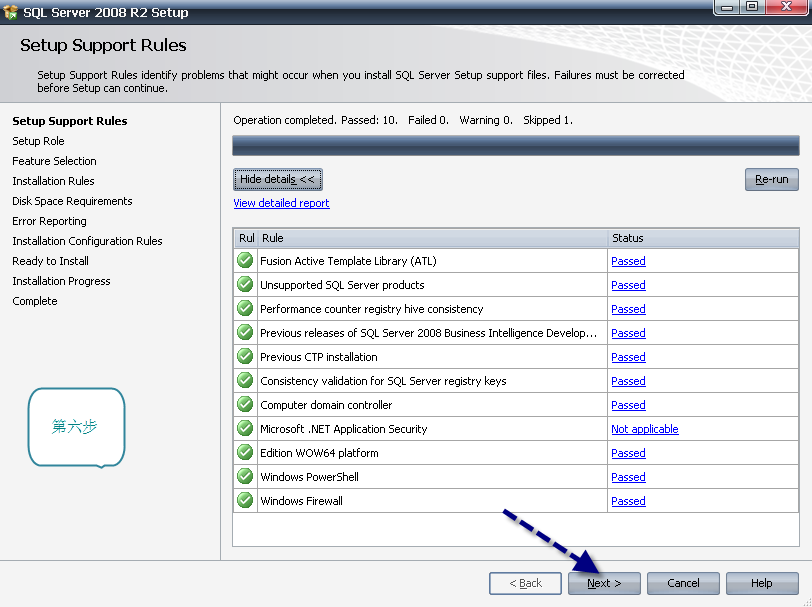812x607 pixels.
Task: Click the check icon for Previous CTP installation
Action: point(245,356)
